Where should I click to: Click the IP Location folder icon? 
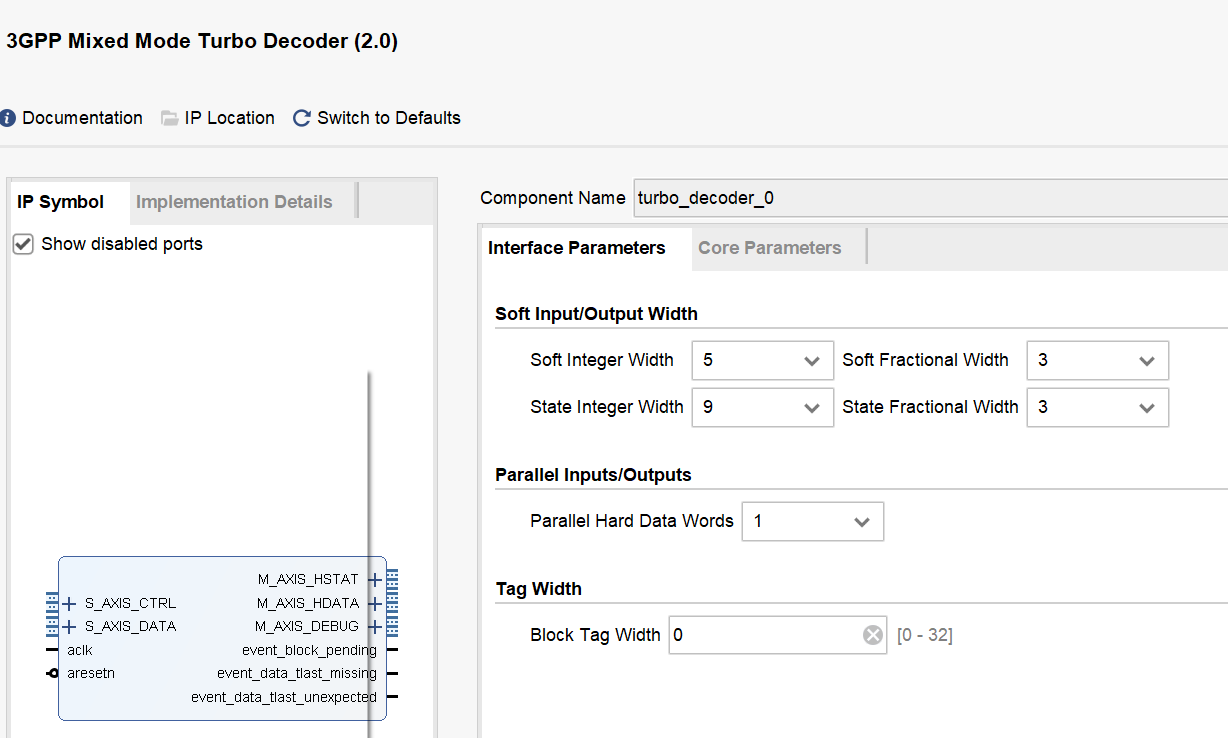click(x=170, y=118)
